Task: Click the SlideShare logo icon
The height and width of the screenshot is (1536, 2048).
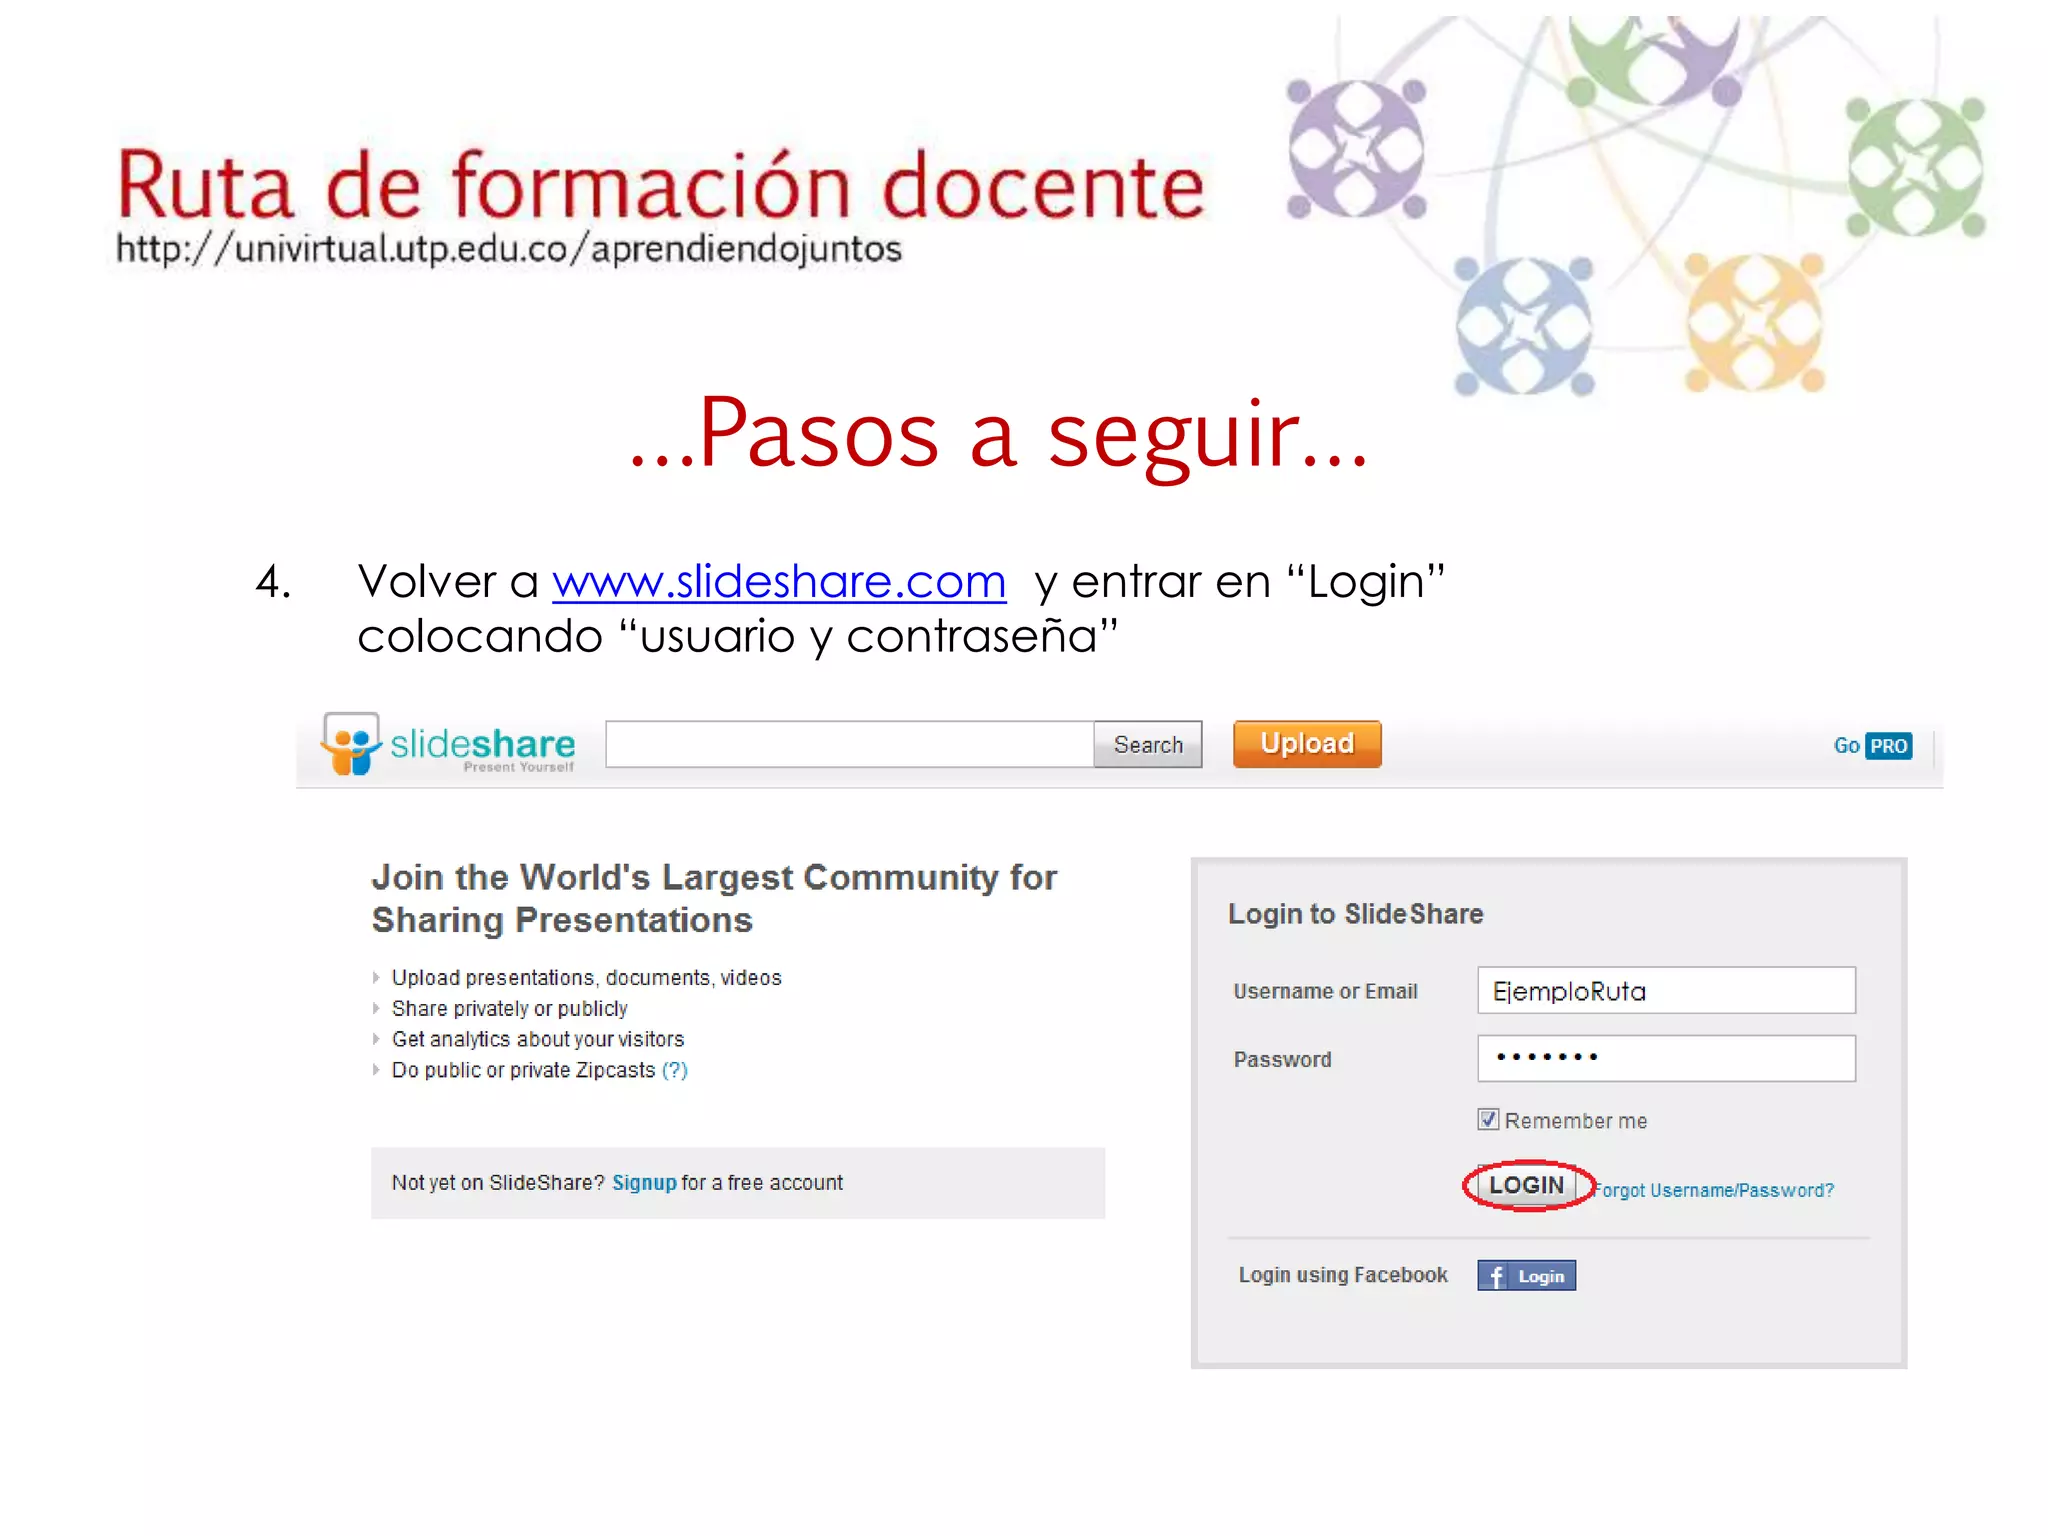Action: click(x=350, y=744)
